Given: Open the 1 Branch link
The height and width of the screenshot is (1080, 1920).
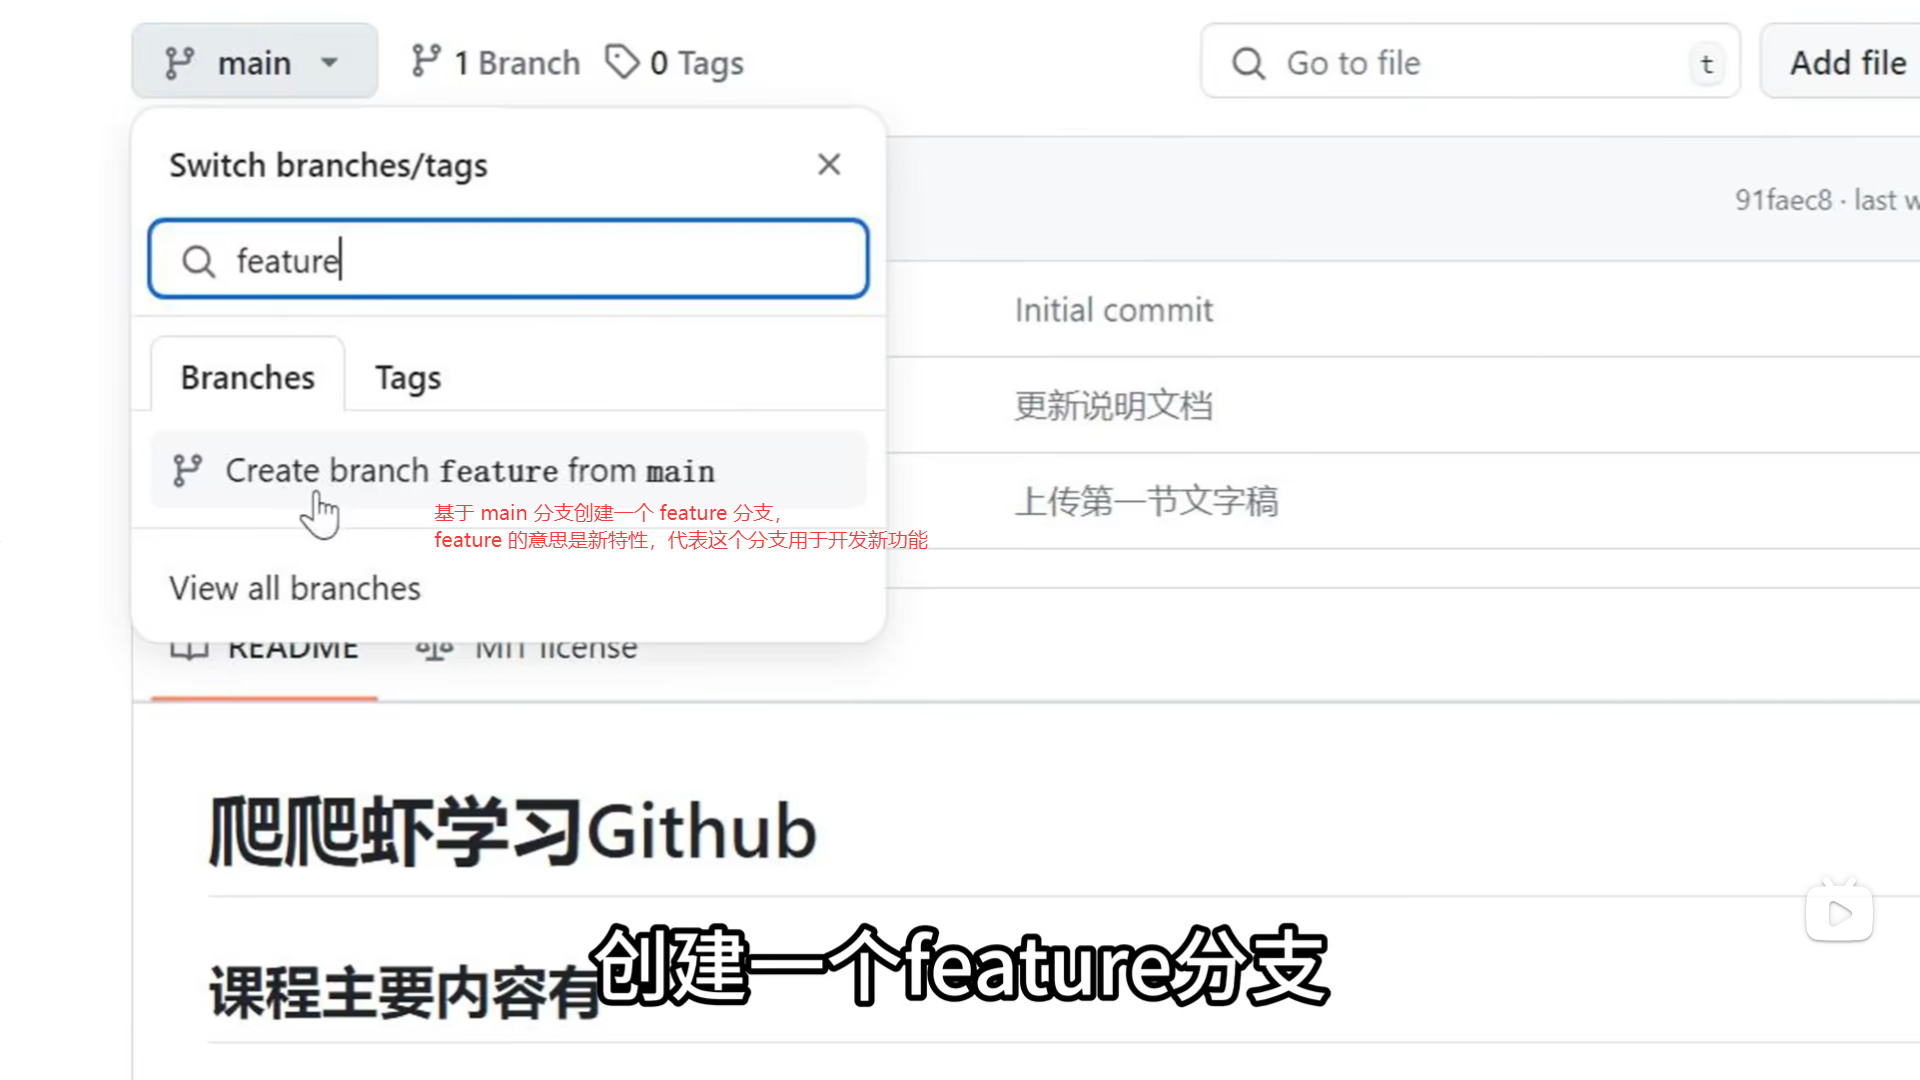Looking at the screenshot, I should point(495,62).
